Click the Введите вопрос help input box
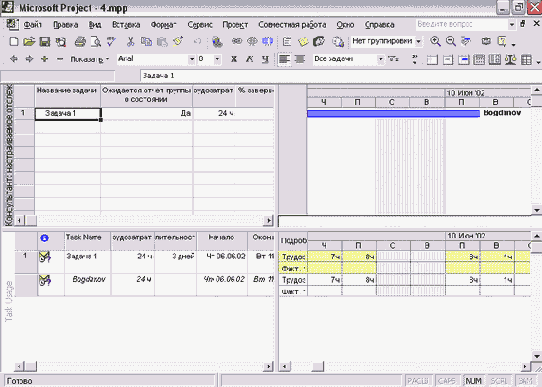The image size is (542, 387). [461, 24]
